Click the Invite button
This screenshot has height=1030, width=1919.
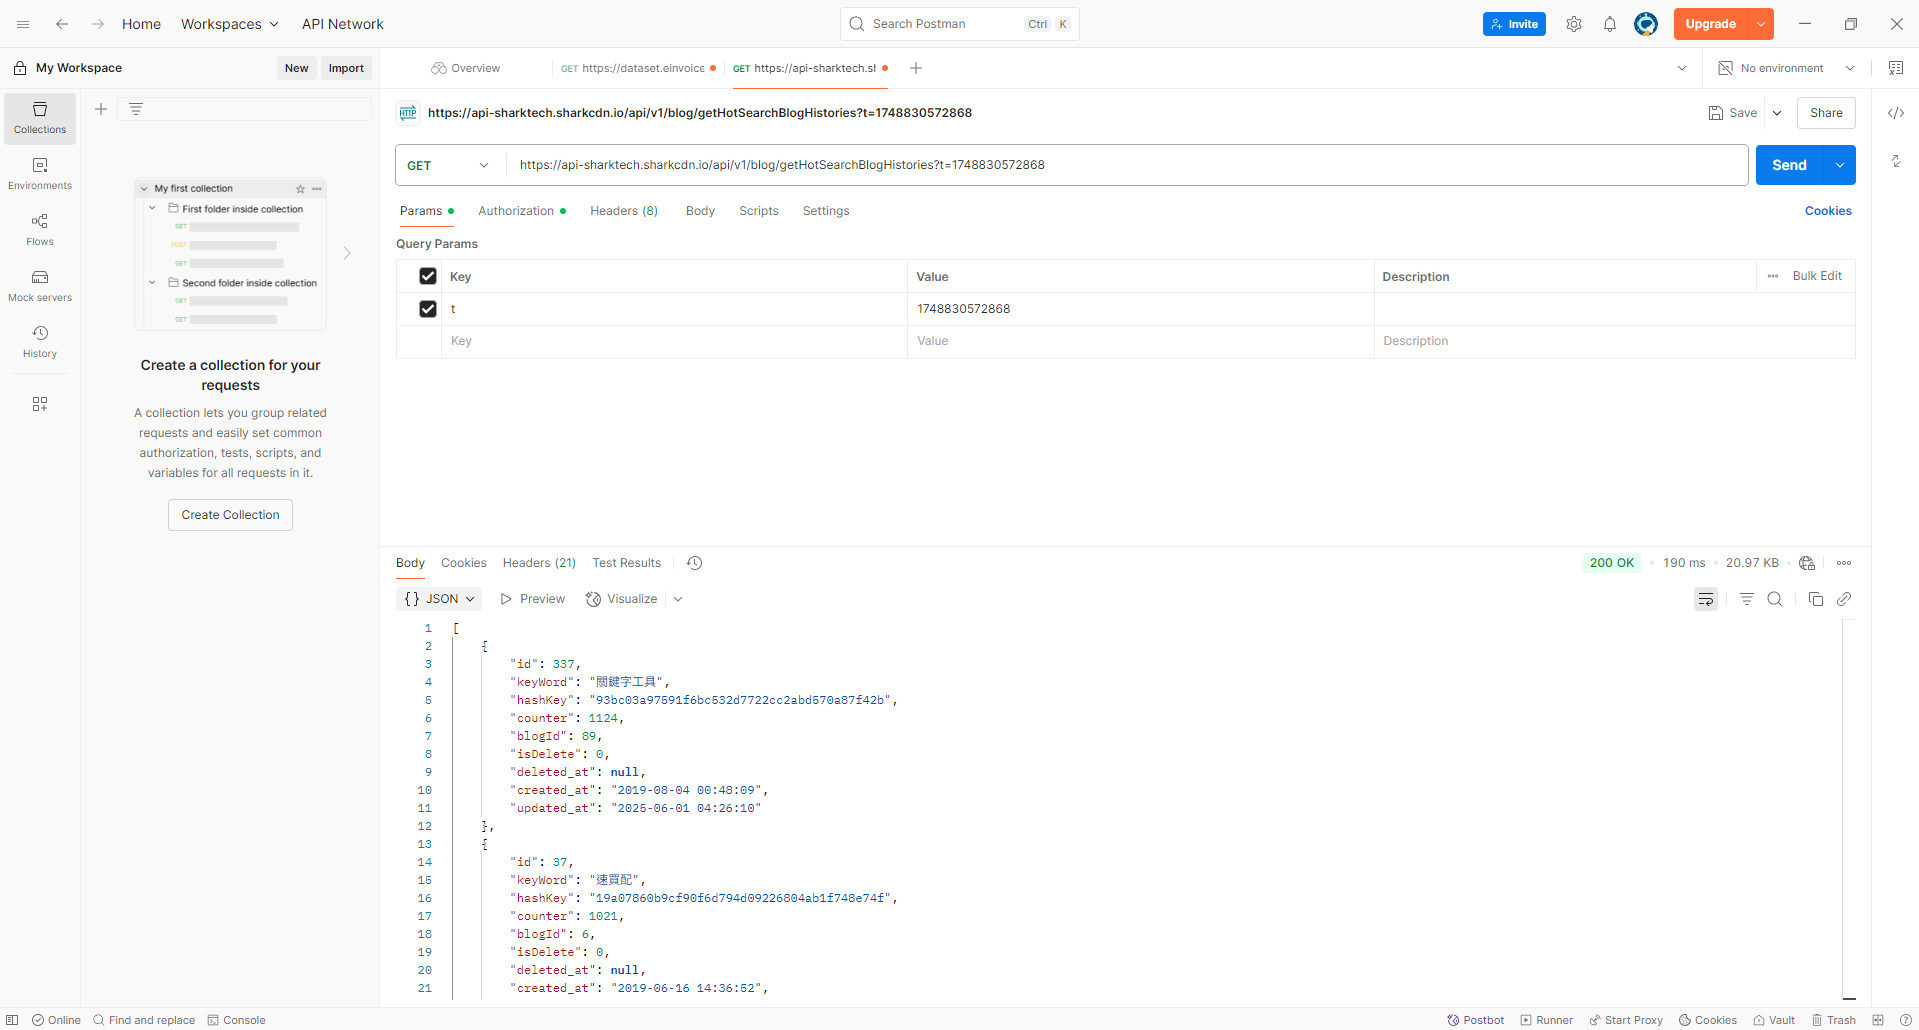1514,24
